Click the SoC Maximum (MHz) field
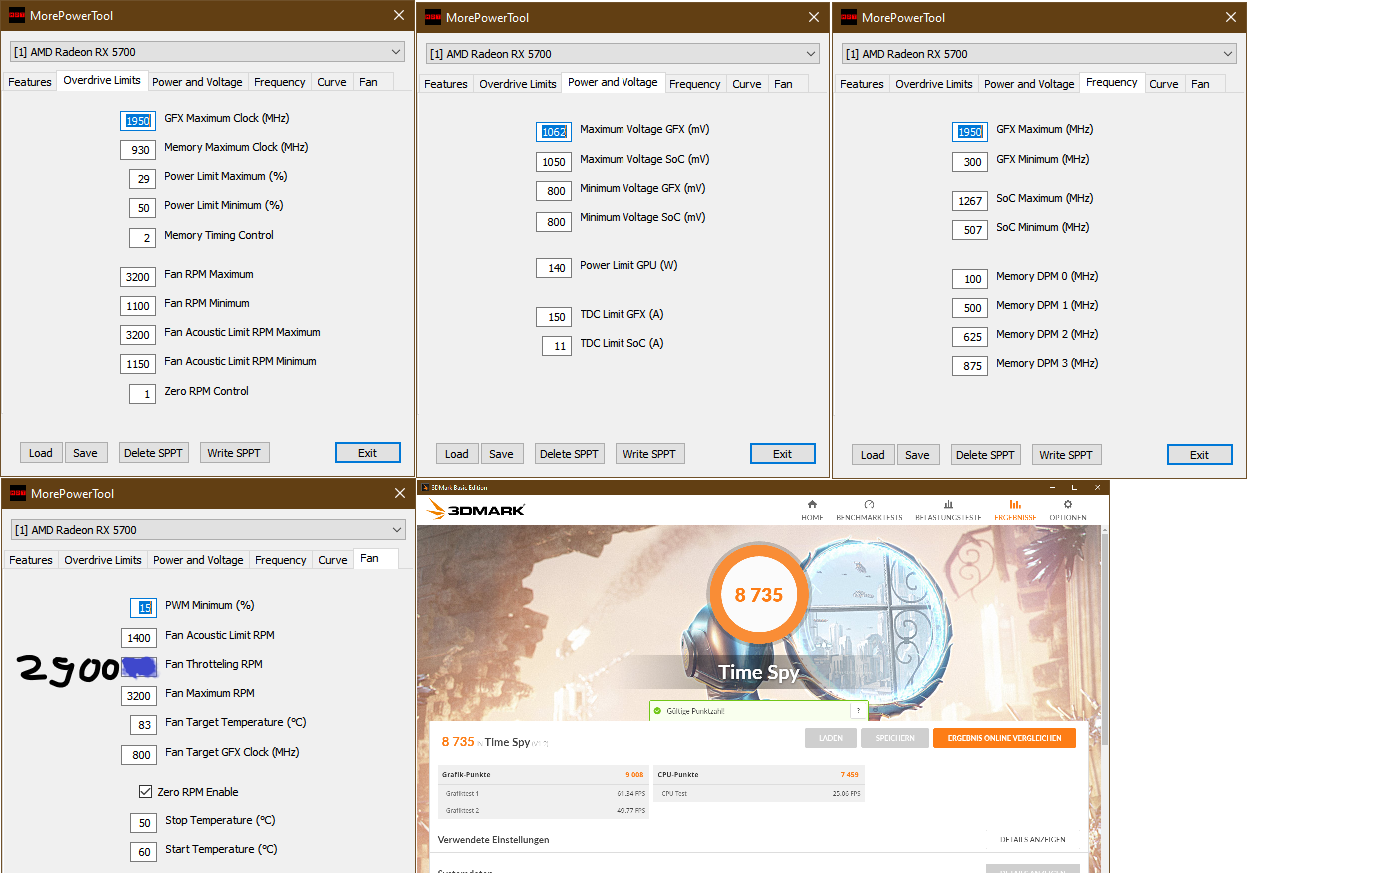 click(x=970, y=201)
